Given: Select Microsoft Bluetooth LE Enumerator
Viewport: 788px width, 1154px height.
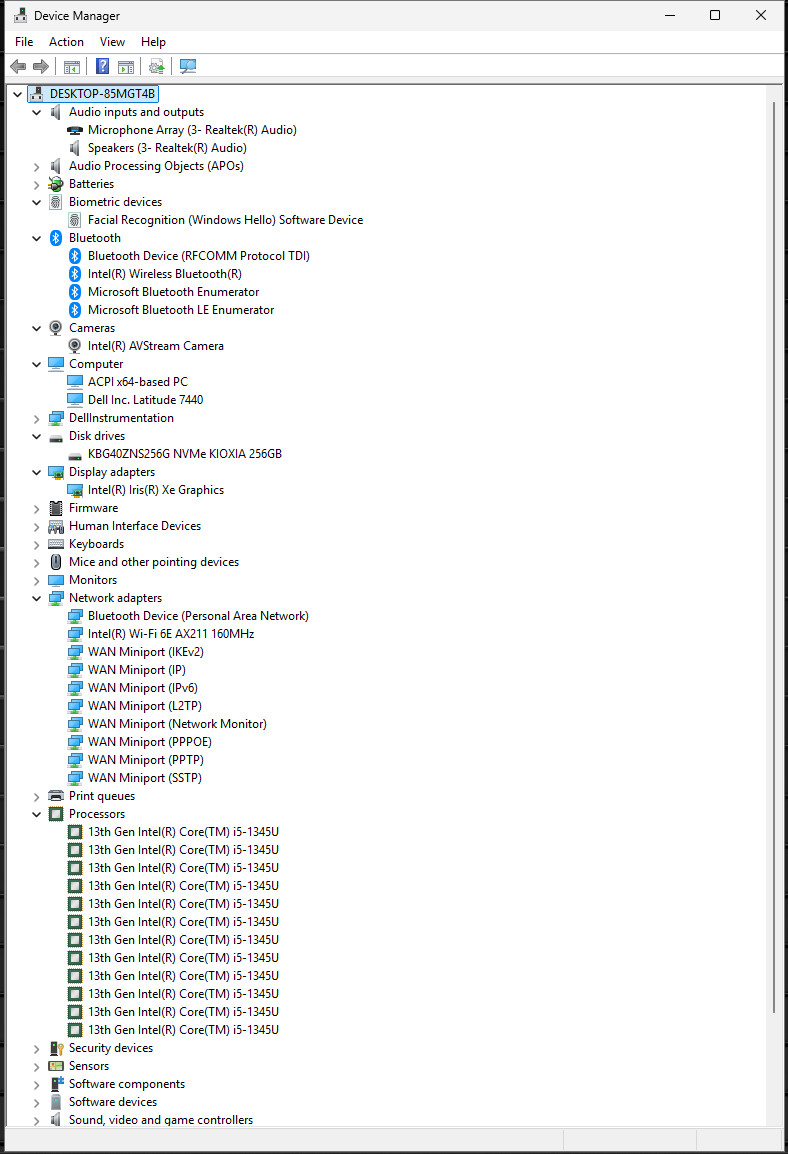Looking at the screenshot, I should 181,310.
